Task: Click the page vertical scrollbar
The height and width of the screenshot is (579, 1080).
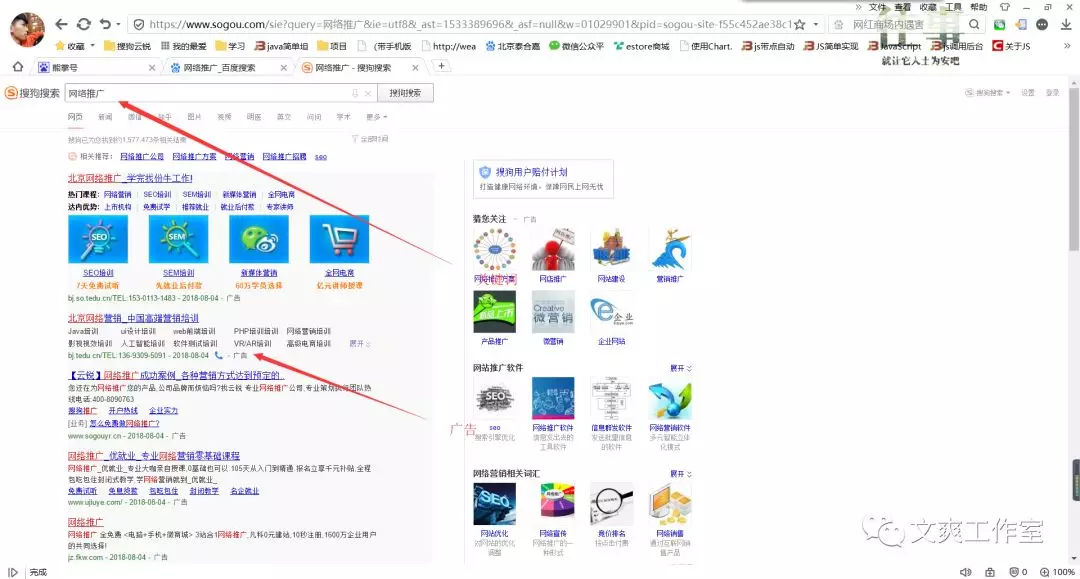Action: point(1074,169)
